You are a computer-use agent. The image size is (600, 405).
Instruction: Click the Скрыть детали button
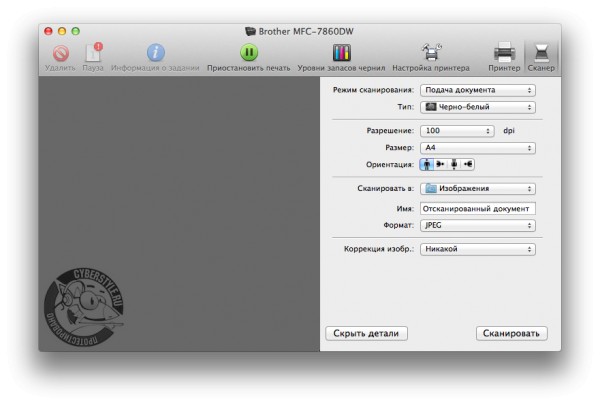pyautogui.click(x=366, y=333)
